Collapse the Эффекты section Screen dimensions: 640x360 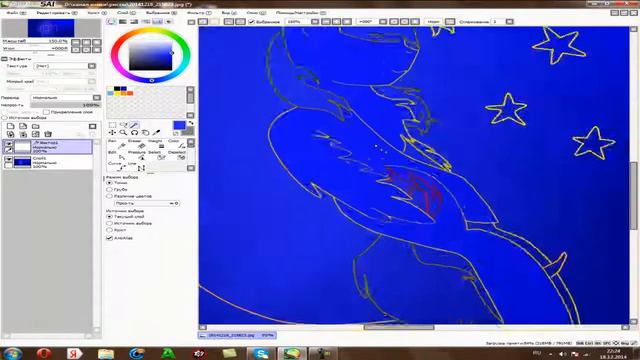click(4, 59)
